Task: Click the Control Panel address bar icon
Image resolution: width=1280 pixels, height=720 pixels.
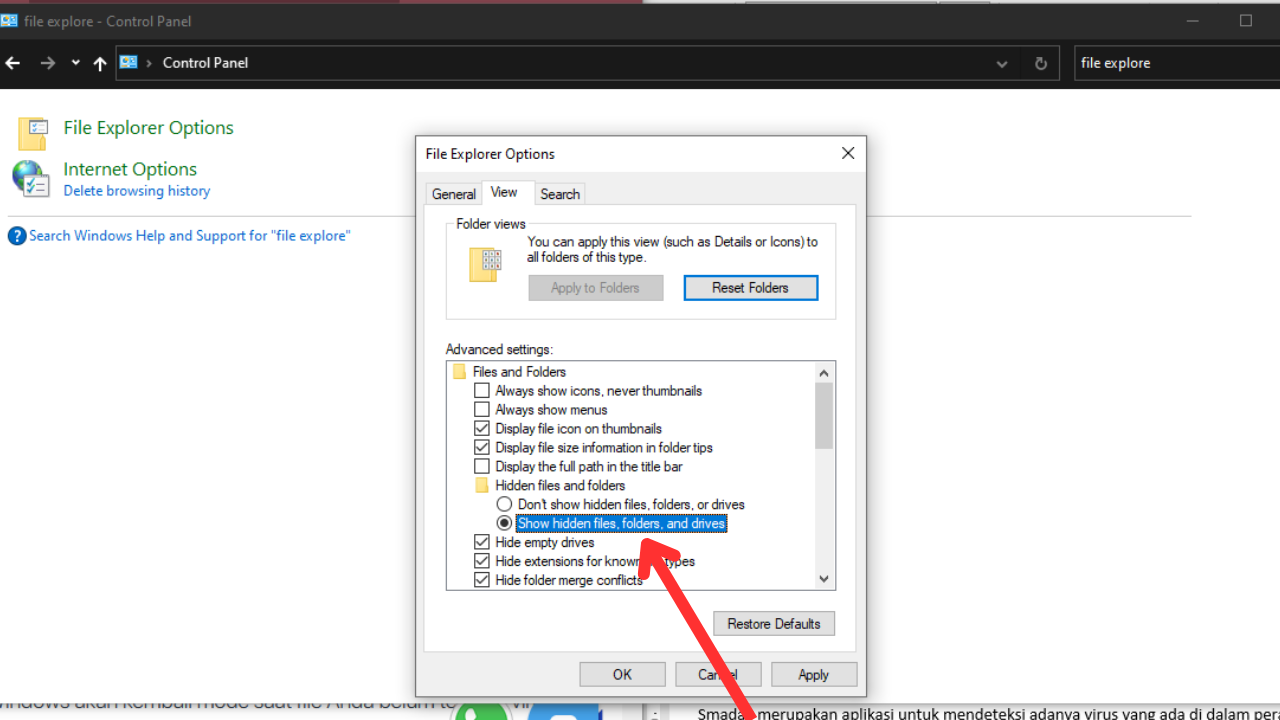Action: [x=128, y=62]
